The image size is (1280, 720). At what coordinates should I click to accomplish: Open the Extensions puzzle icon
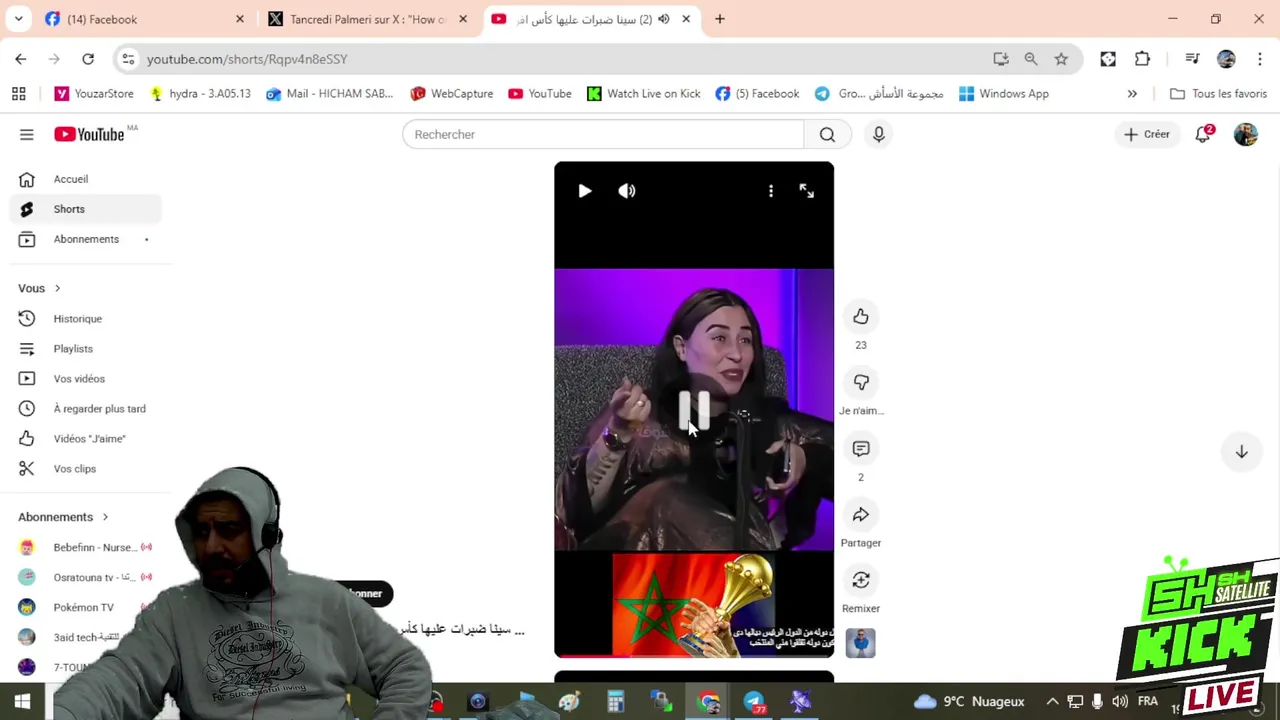tap(1143, 59)
